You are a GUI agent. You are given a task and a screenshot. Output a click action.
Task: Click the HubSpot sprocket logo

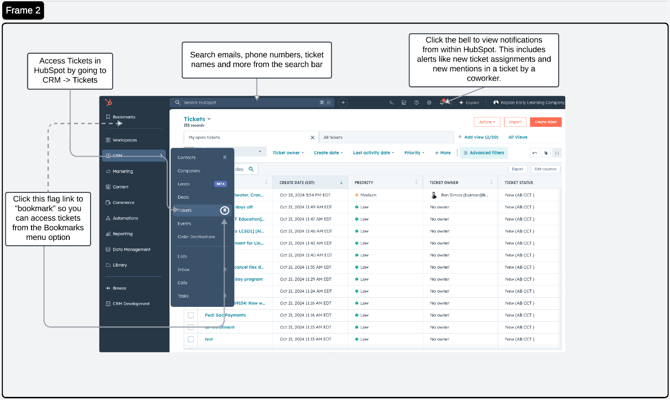tap(109, 102)
